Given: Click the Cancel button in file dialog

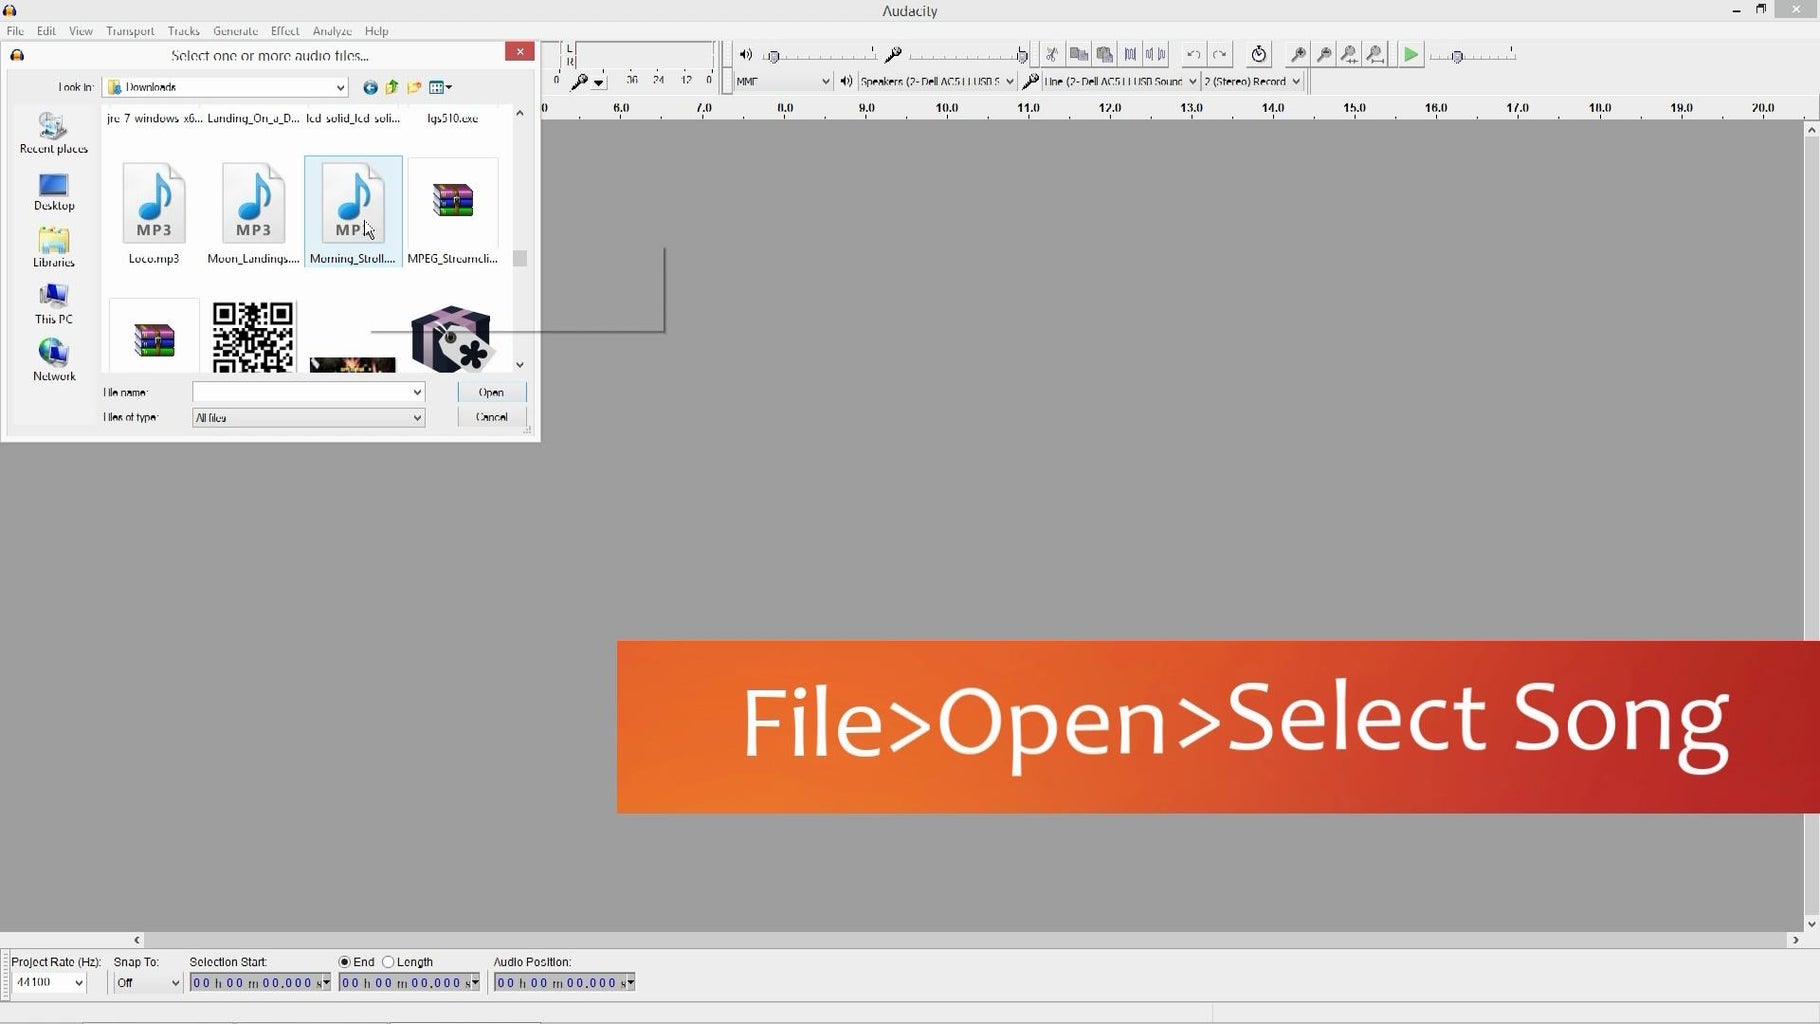Looking at the screenshot, I should (x=491, y=417).
